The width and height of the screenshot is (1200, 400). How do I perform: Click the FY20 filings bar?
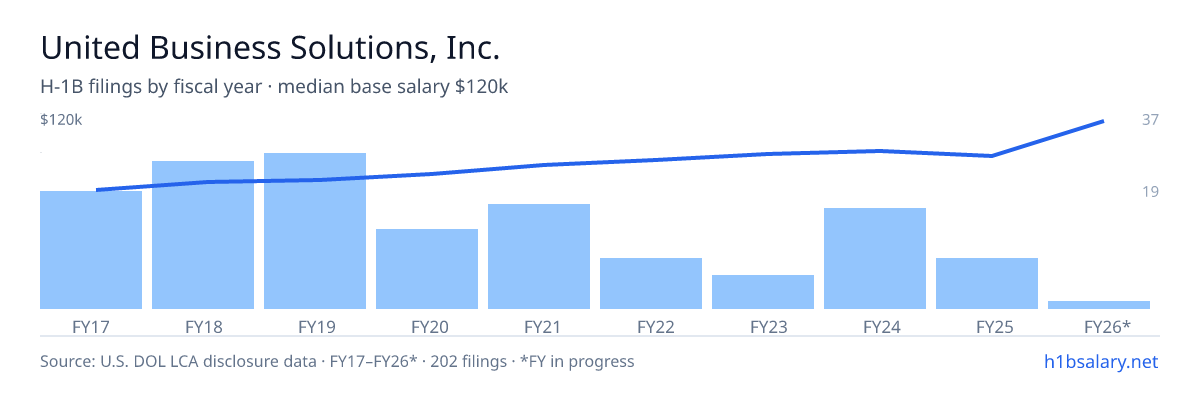(427, 269)
